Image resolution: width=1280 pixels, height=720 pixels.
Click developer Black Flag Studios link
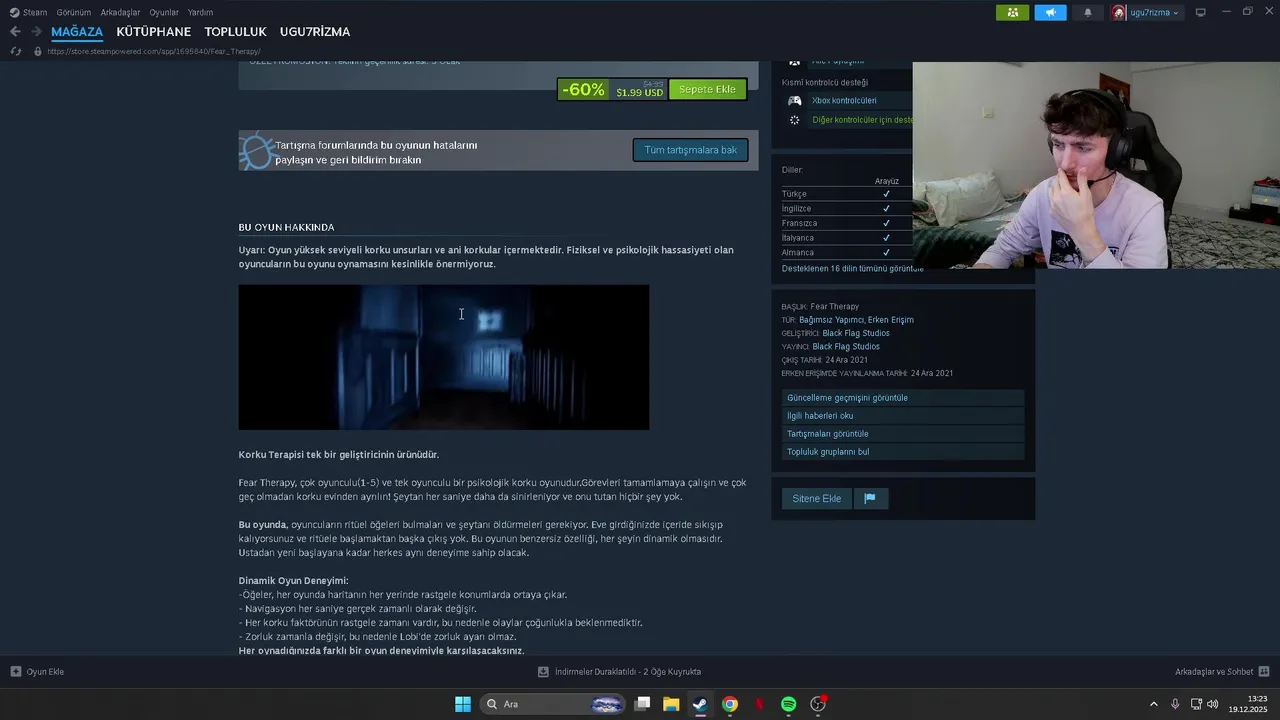(x=856, y=333)
